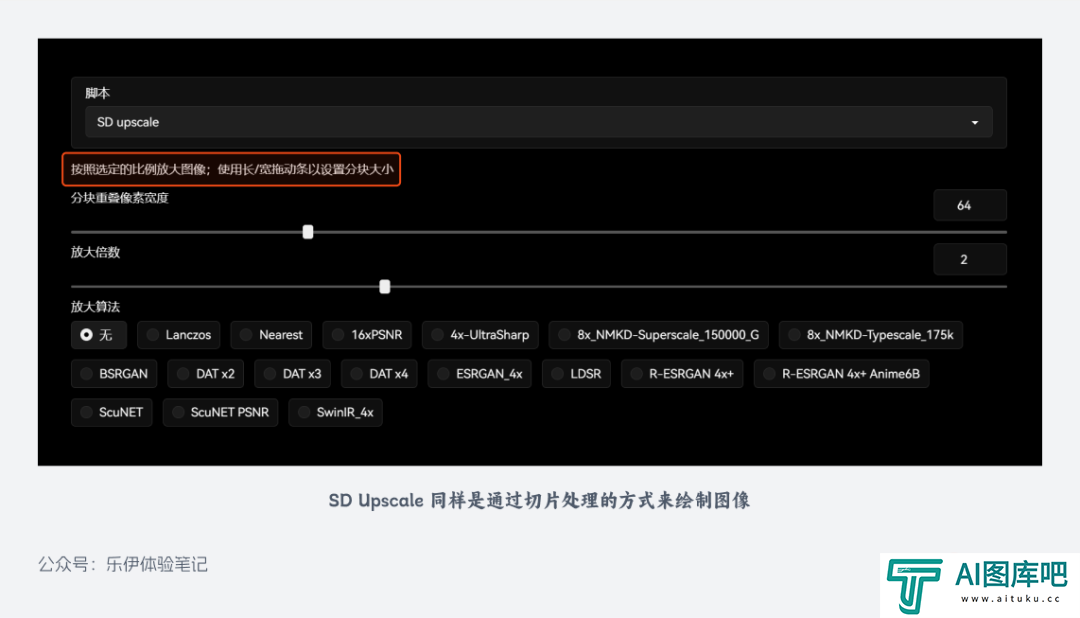Click the 分块重叠像素宽度 slider handle
This screenshot has height=618, width=1080.
pyautogui.click(x=308, y=232)
